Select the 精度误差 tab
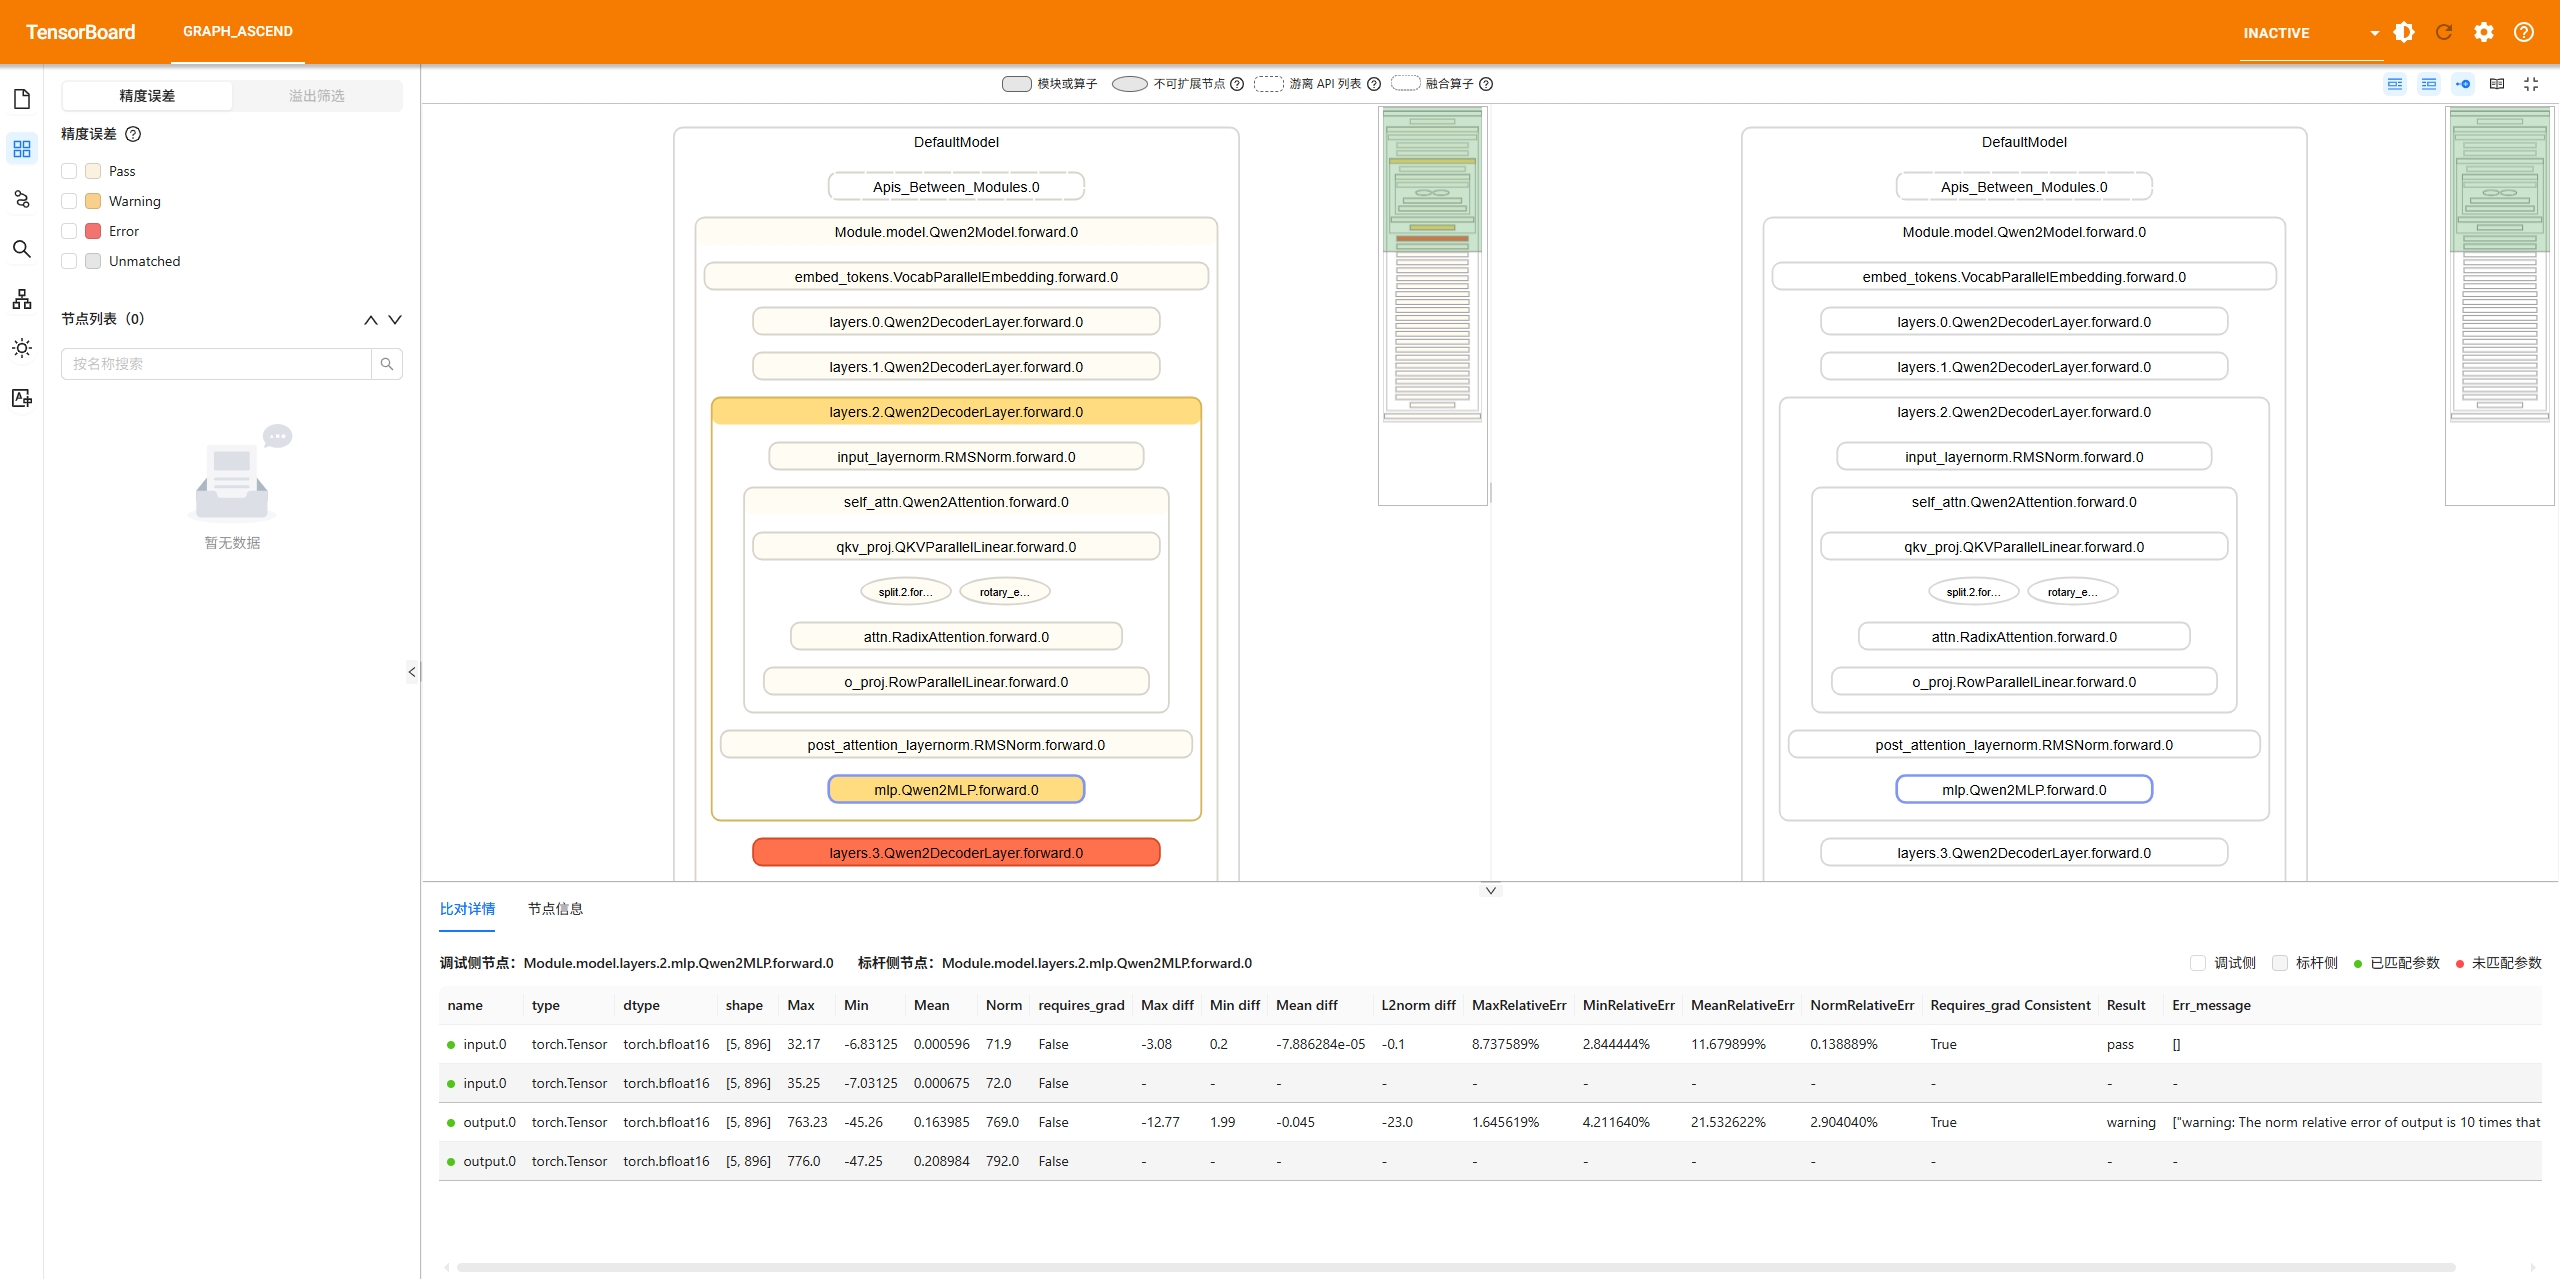Image resolution: width=2560 pixels, height=1279 pixels. (x=147, y=96)
